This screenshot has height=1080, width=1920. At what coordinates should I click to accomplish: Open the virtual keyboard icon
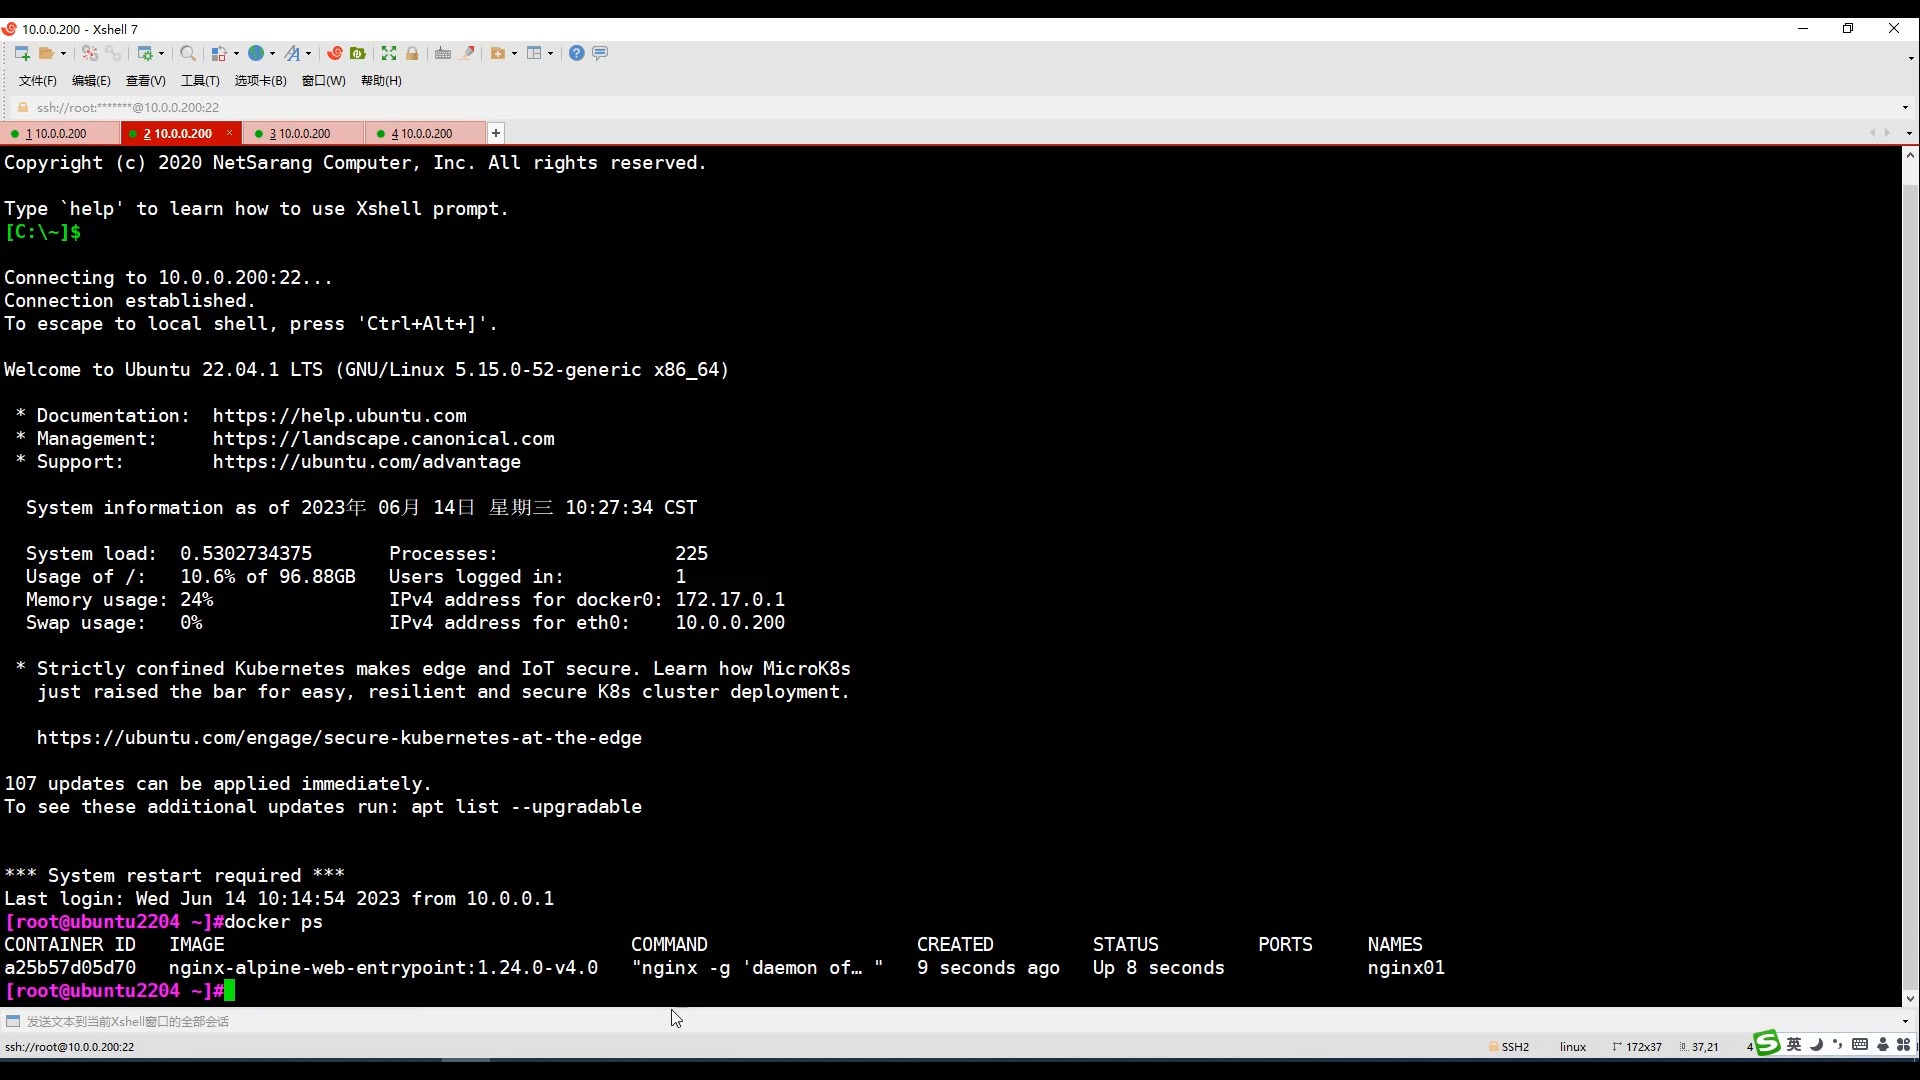[x=443, y=53]
